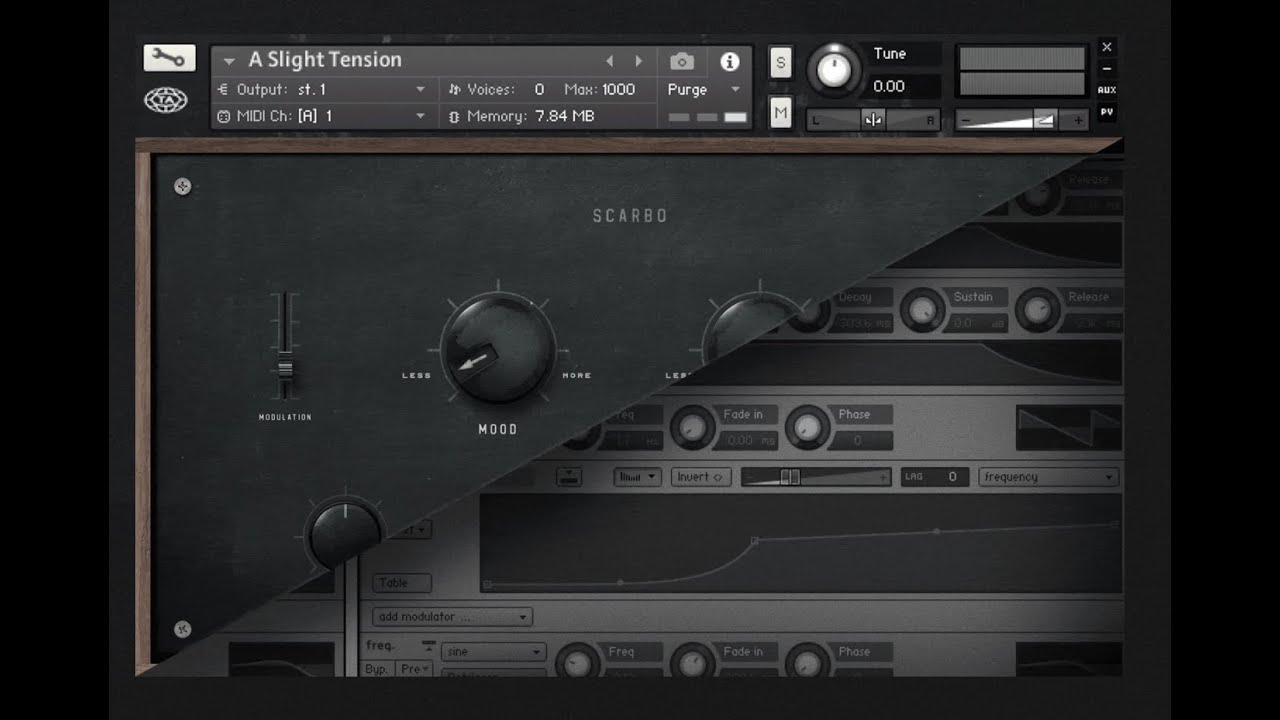Minimize the instrument header with the dash button
This screenshot has width=1280, height=720.
(x=1106, y=69)
